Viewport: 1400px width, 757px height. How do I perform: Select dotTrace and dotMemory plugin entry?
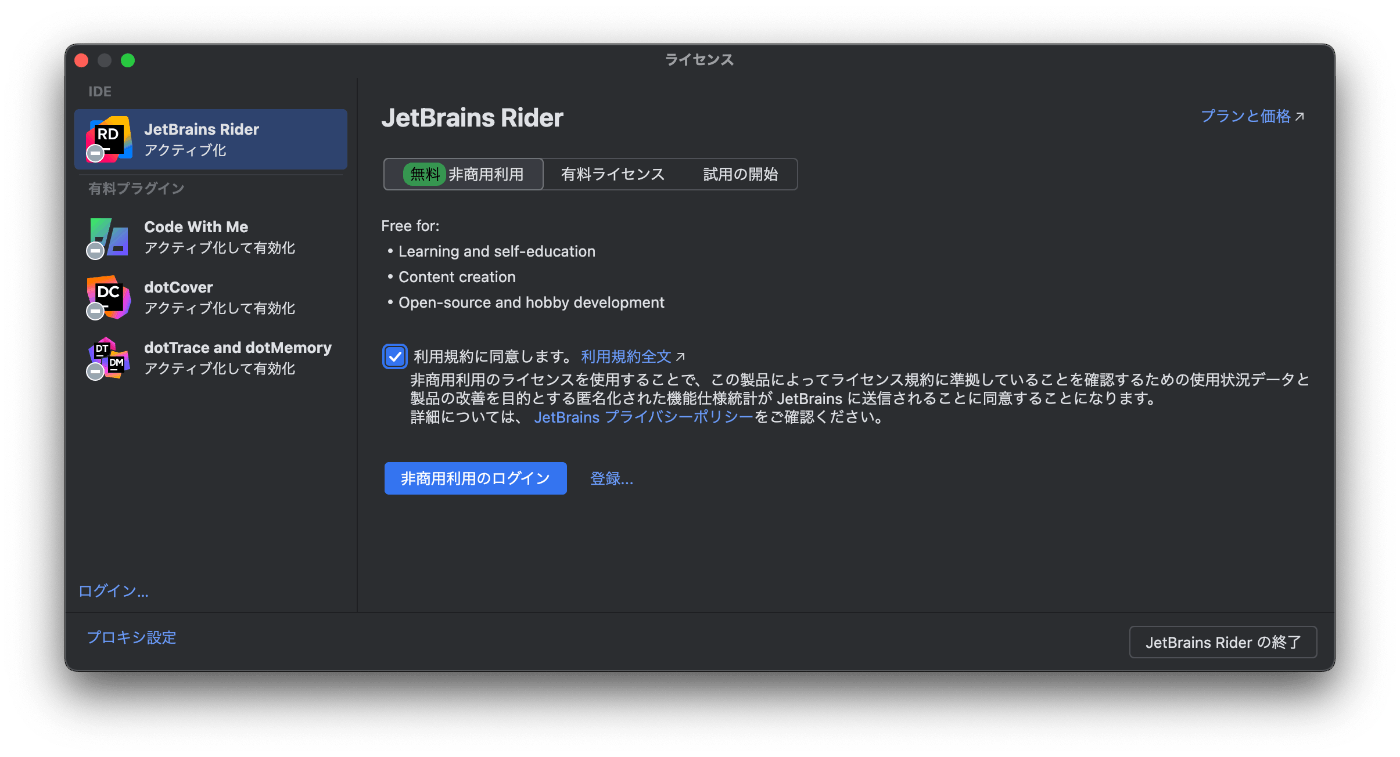[211, 358]
